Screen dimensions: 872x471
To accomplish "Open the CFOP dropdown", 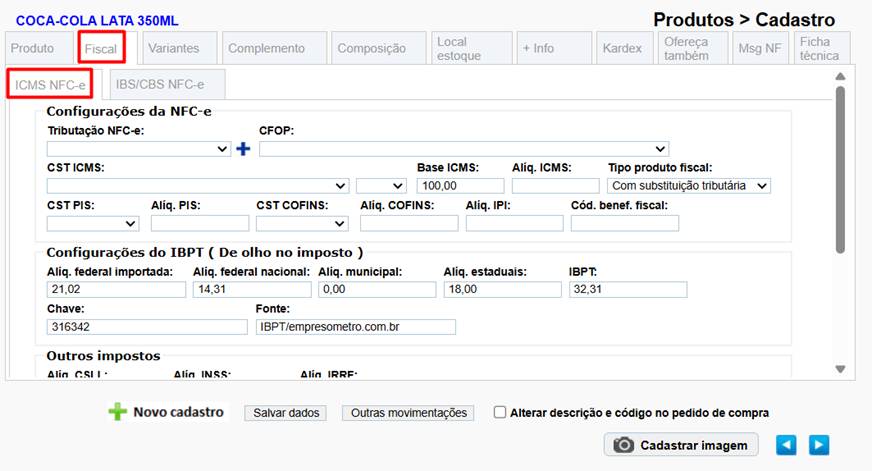I will [464, 149].
